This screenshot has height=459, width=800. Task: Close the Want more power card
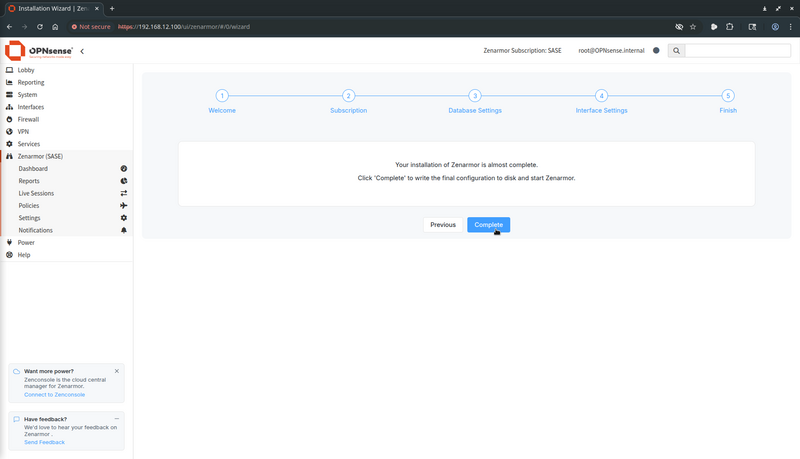117,371
